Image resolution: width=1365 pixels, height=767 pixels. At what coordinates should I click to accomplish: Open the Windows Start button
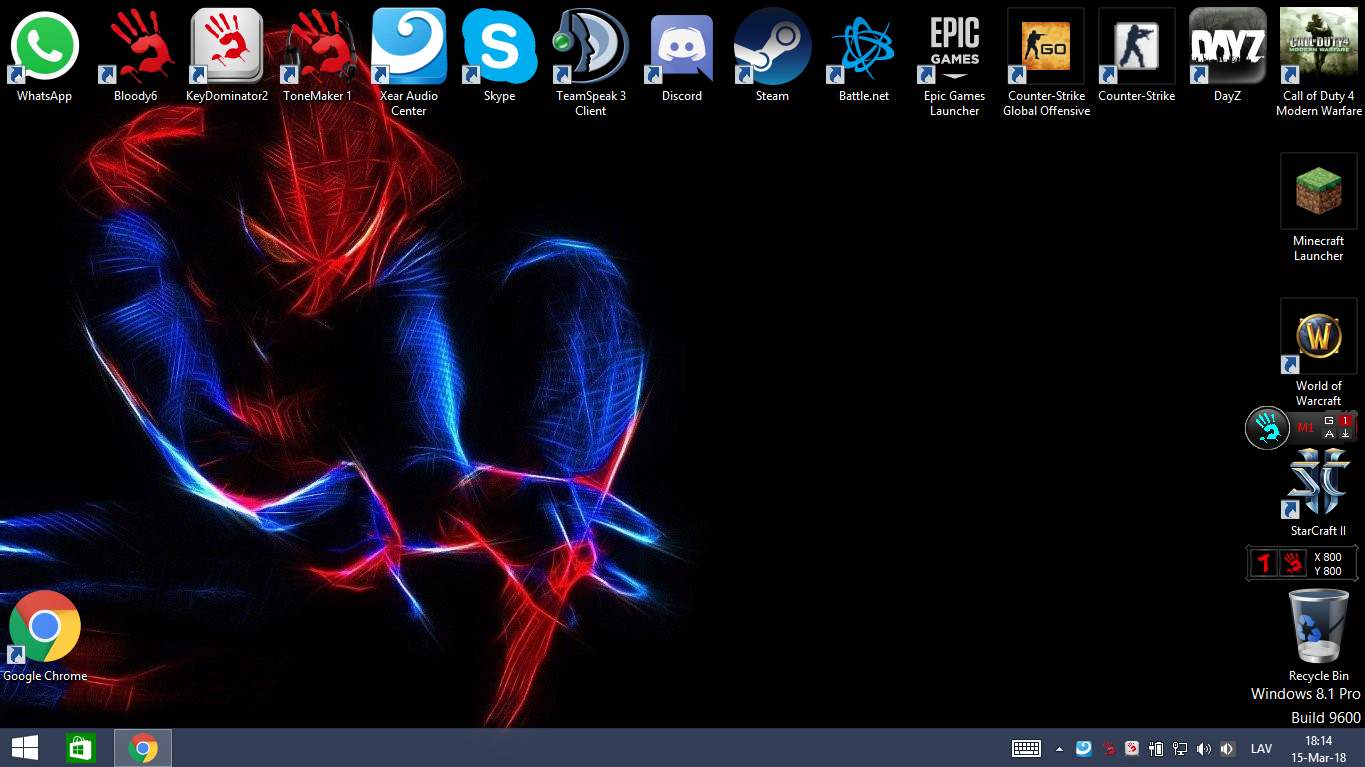point(25,748)
